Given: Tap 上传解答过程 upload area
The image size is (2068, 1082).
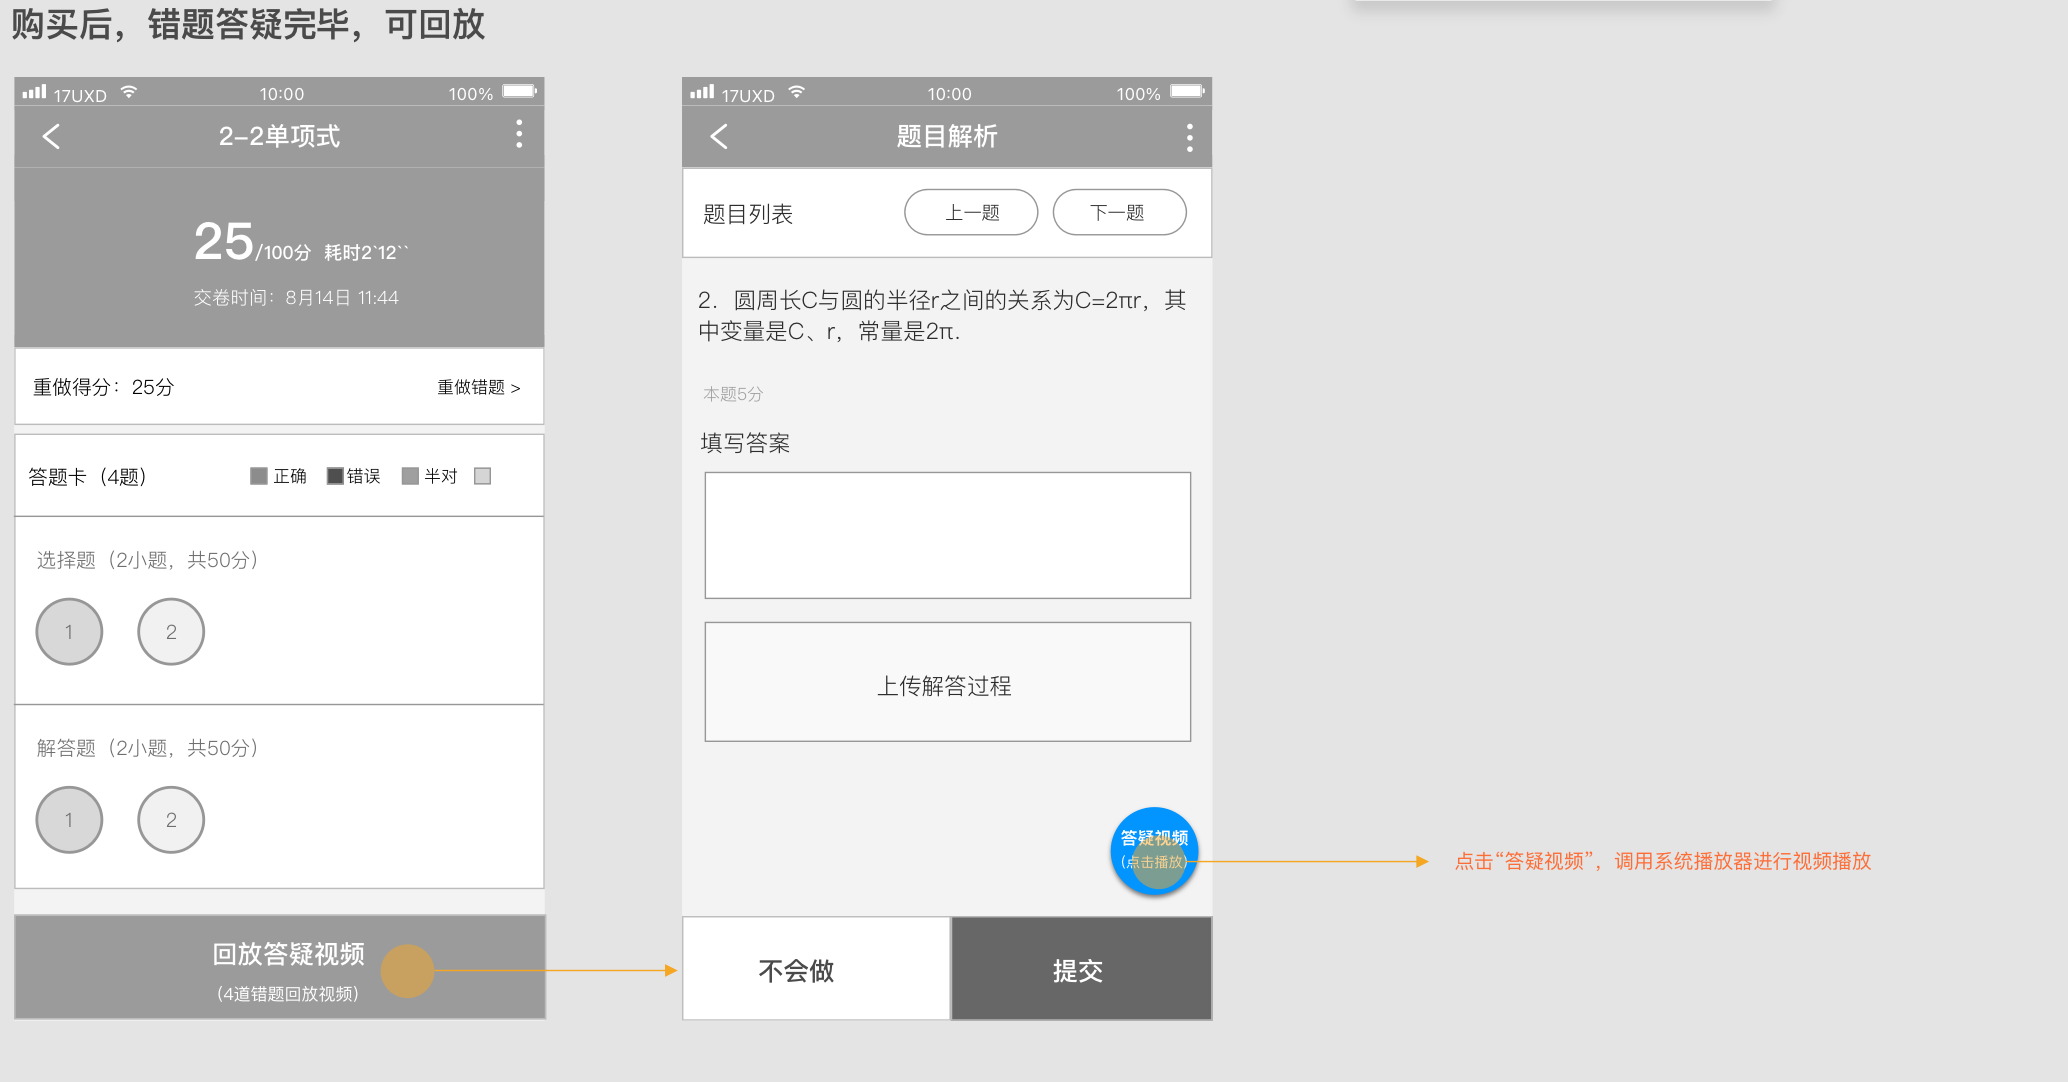Looking at the screenshot, I should (x=946, y=683).
